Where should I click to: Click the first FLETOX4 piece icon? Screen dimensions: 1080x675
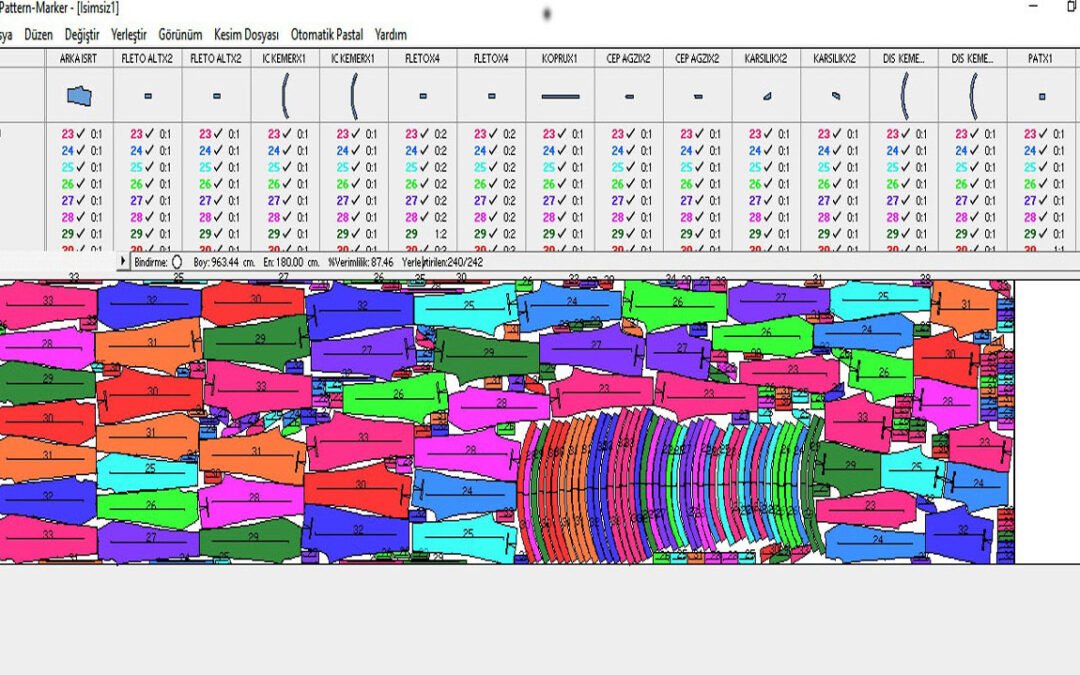pyautogui.click(x=422, y=96)
